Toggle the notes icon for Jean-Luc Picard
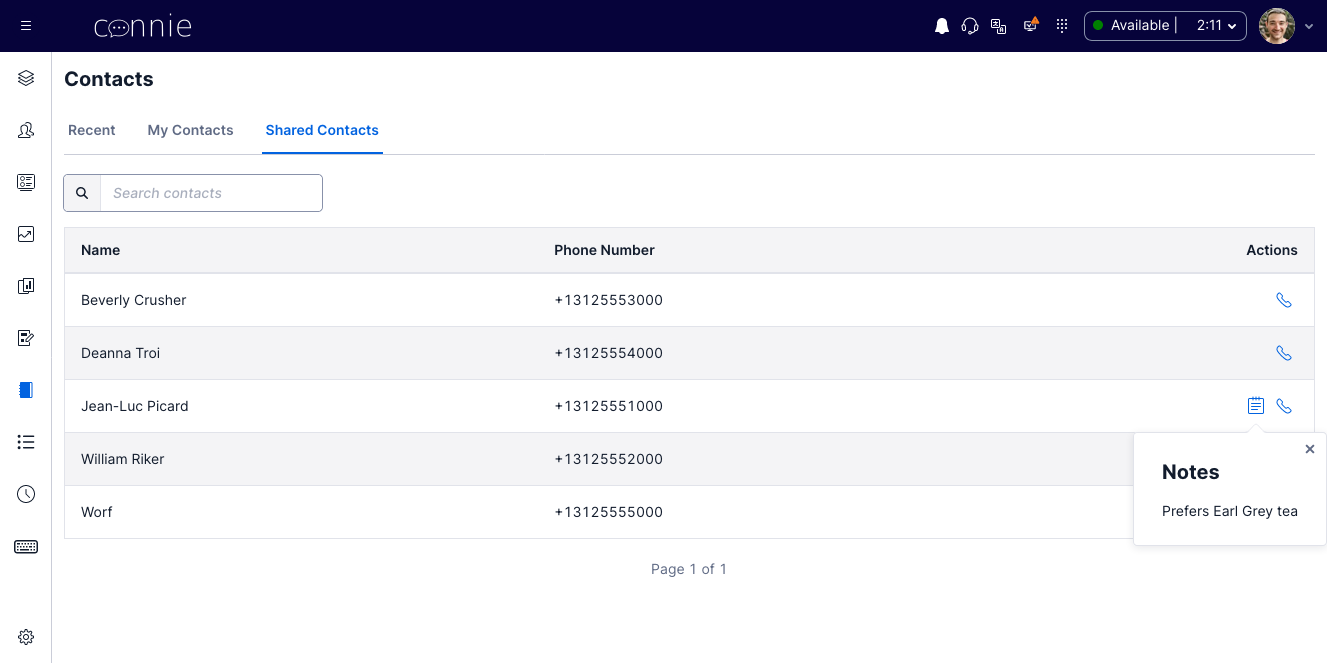 click(x=1256, y=406)
